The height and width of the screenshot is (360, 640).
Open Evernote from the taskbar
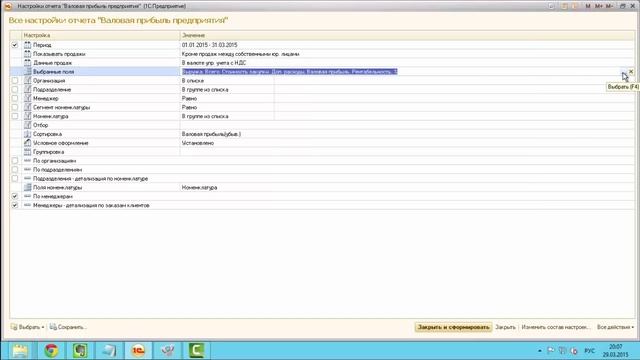tap(80, 351)
